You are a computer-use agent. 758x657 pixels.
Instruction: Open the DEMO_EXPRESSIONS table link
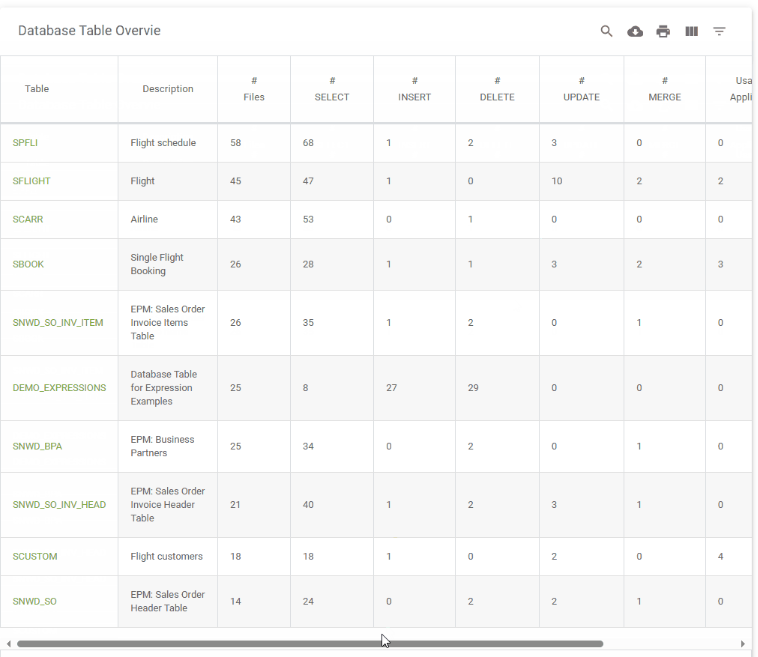point(59,388)
